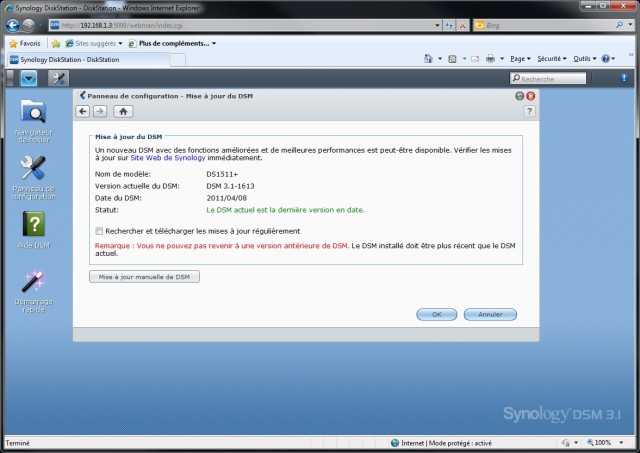The width and height of the screenshot is (640, 453).
Task: Expand the Bing search options dropdown arrow
Action: click(630, 25)
